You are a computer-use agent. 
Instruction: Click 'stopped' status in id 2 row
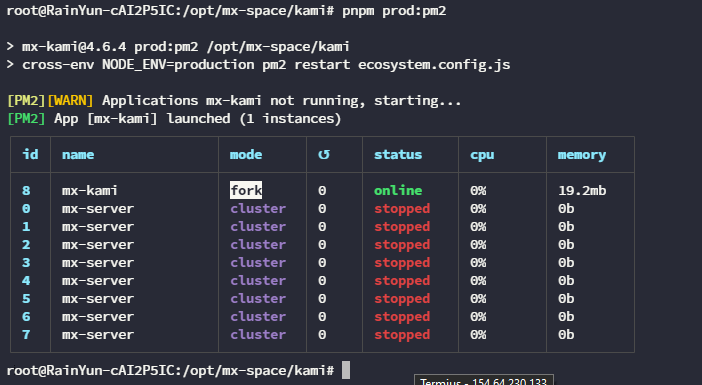[402, 245]
